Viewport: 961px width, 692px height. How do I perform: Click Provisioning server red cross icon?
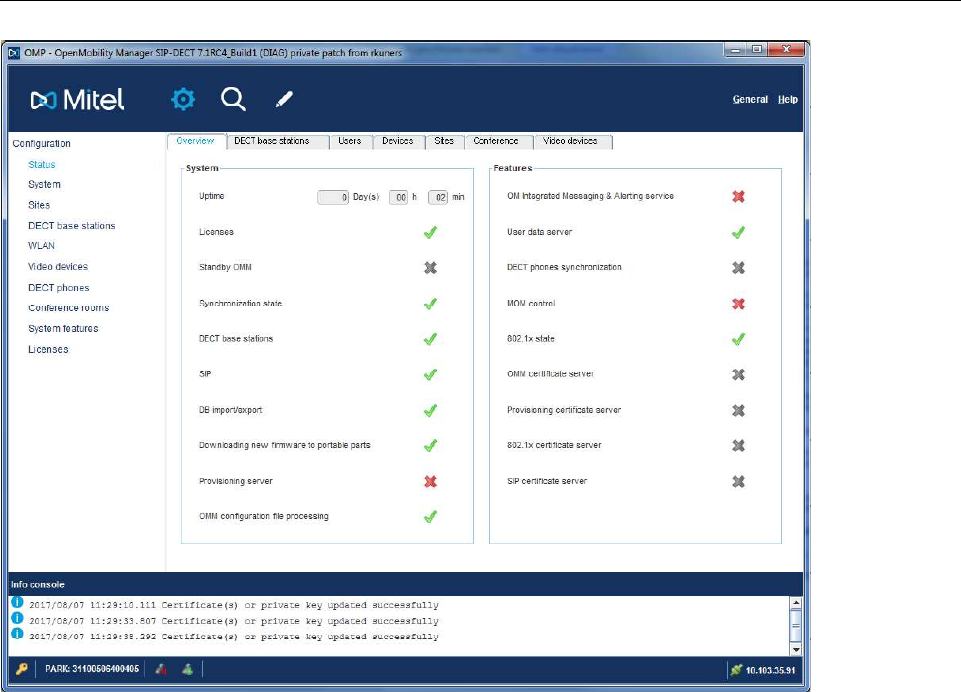[430, 481]
